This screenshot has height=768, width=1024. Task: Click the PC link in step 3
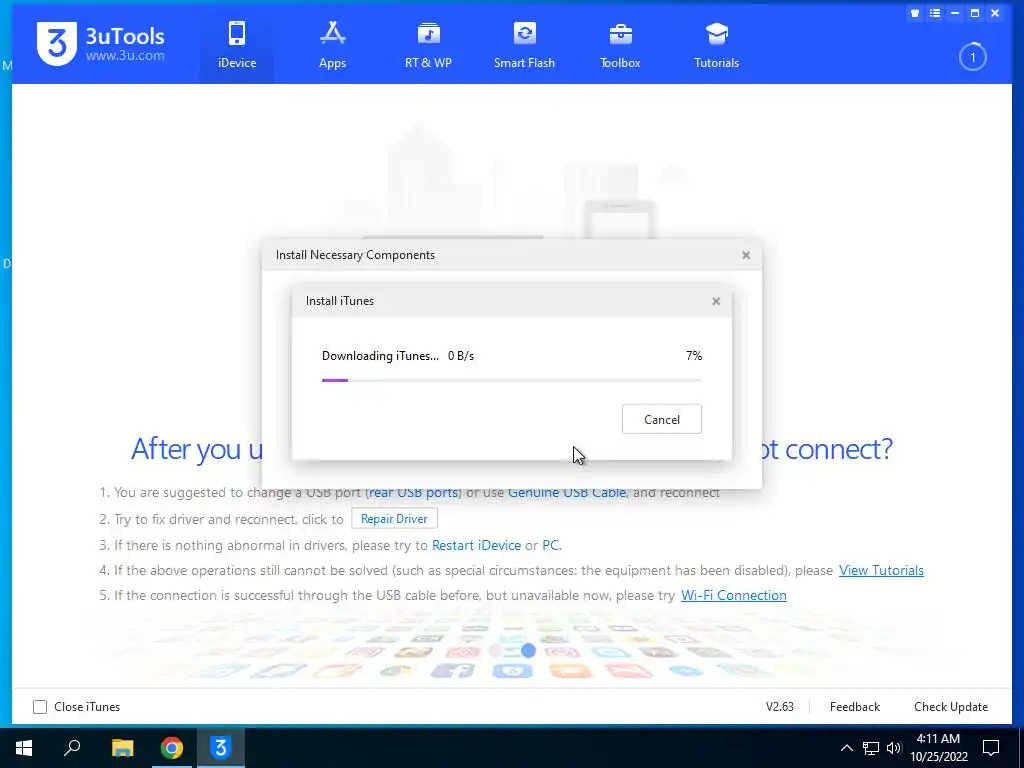551,545
